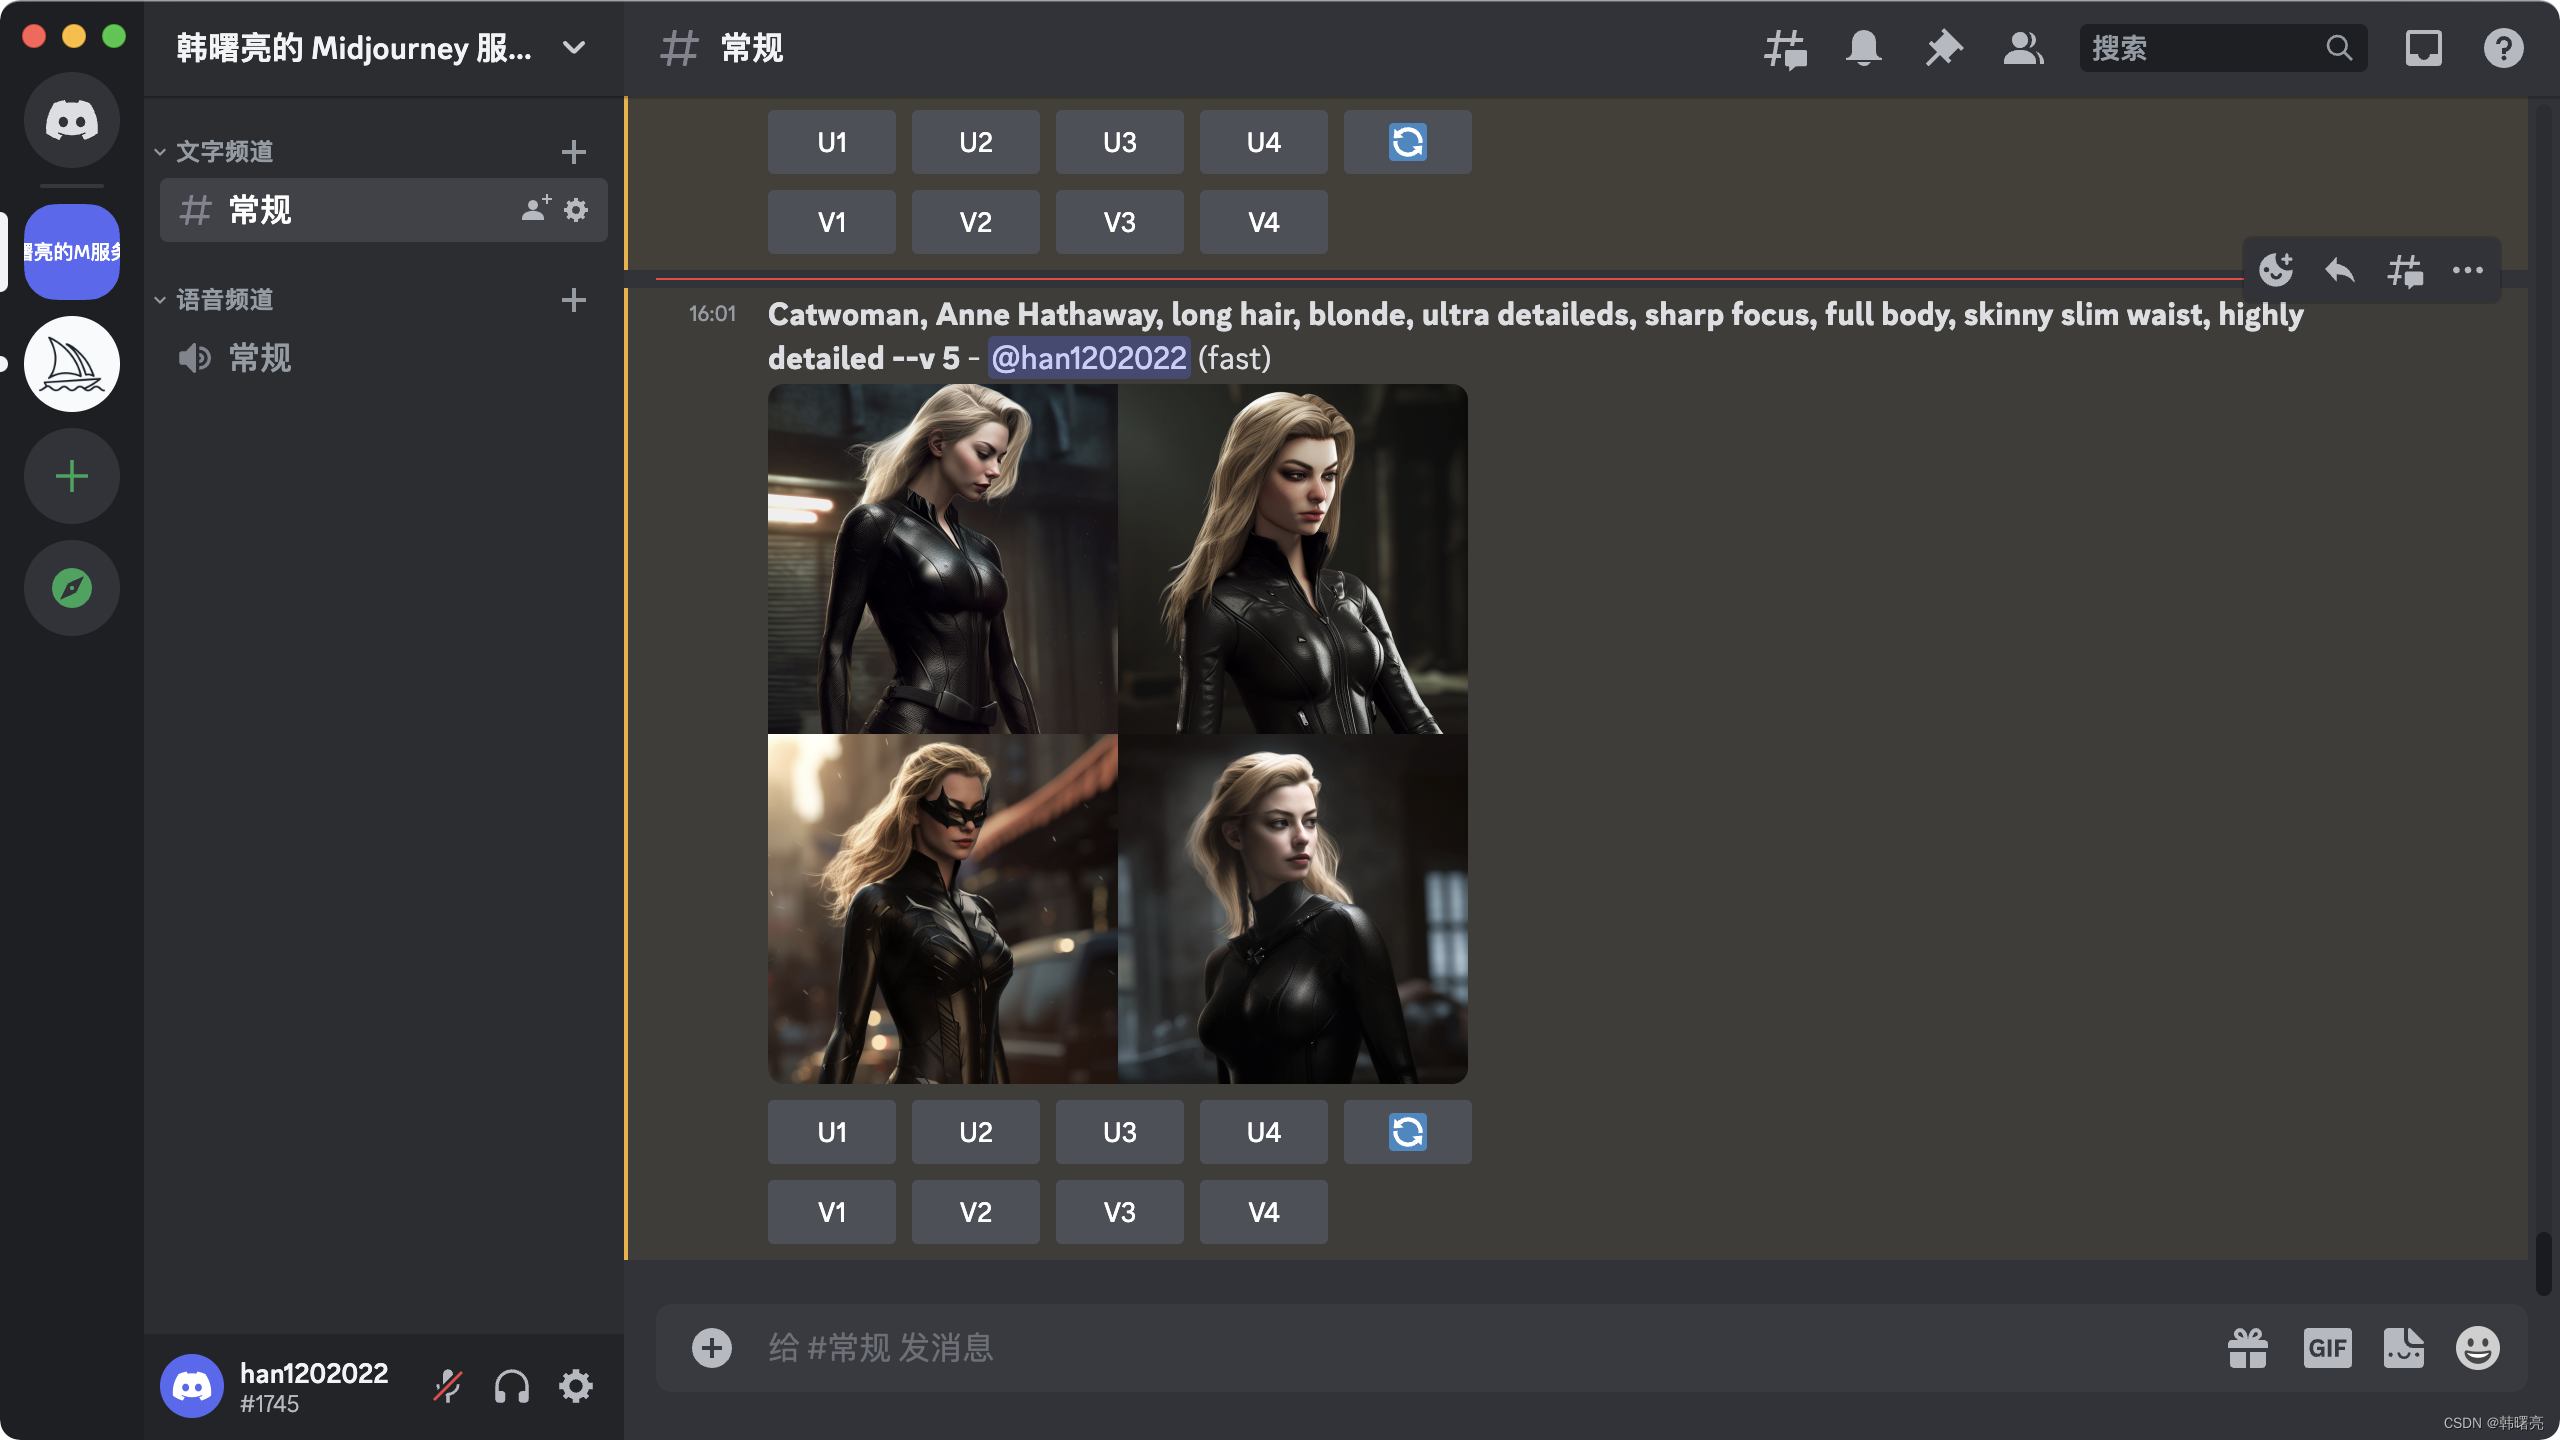The width and height of the screenshot is (2560, 1440).
Task: Toggle microphone mute in user panel
Action: (448, 1386)
